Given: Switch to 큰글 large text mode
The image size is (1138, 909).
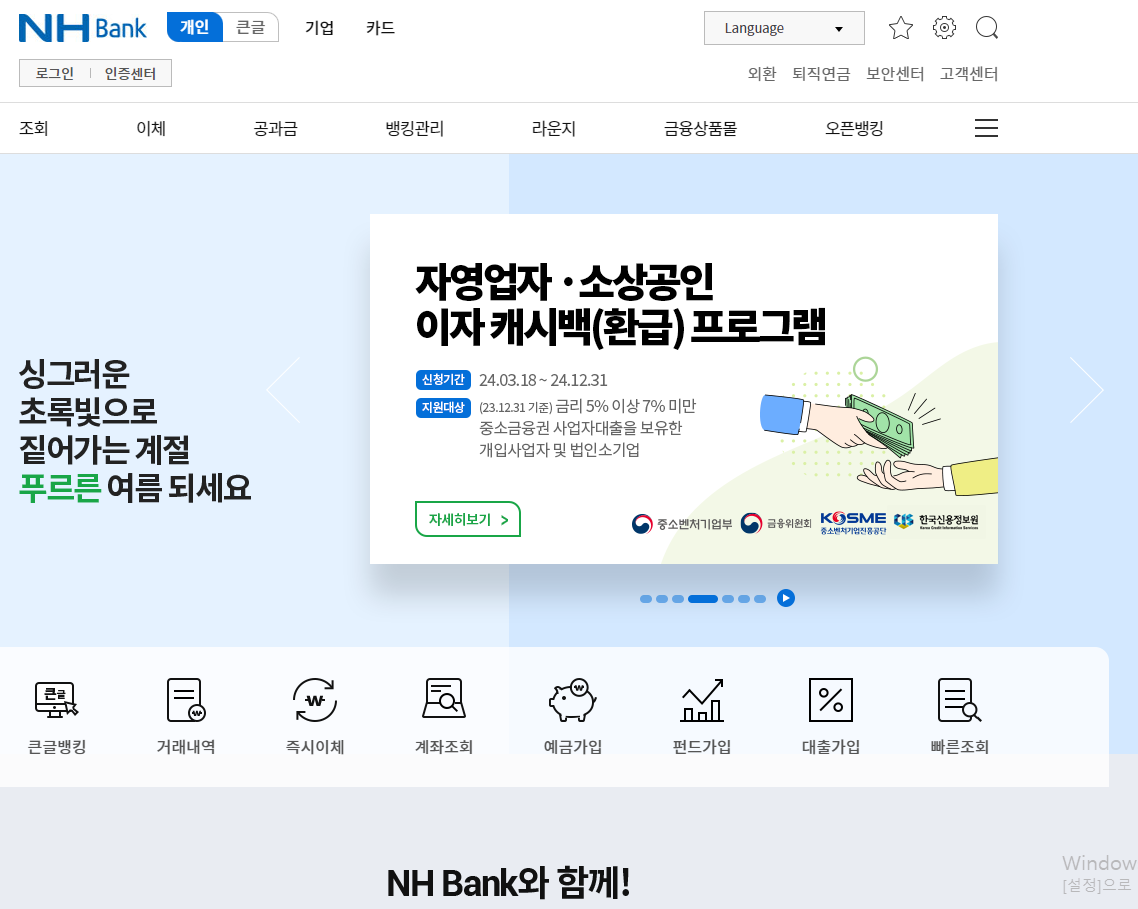Looking at the screenshot, I should tap(250, 28).
